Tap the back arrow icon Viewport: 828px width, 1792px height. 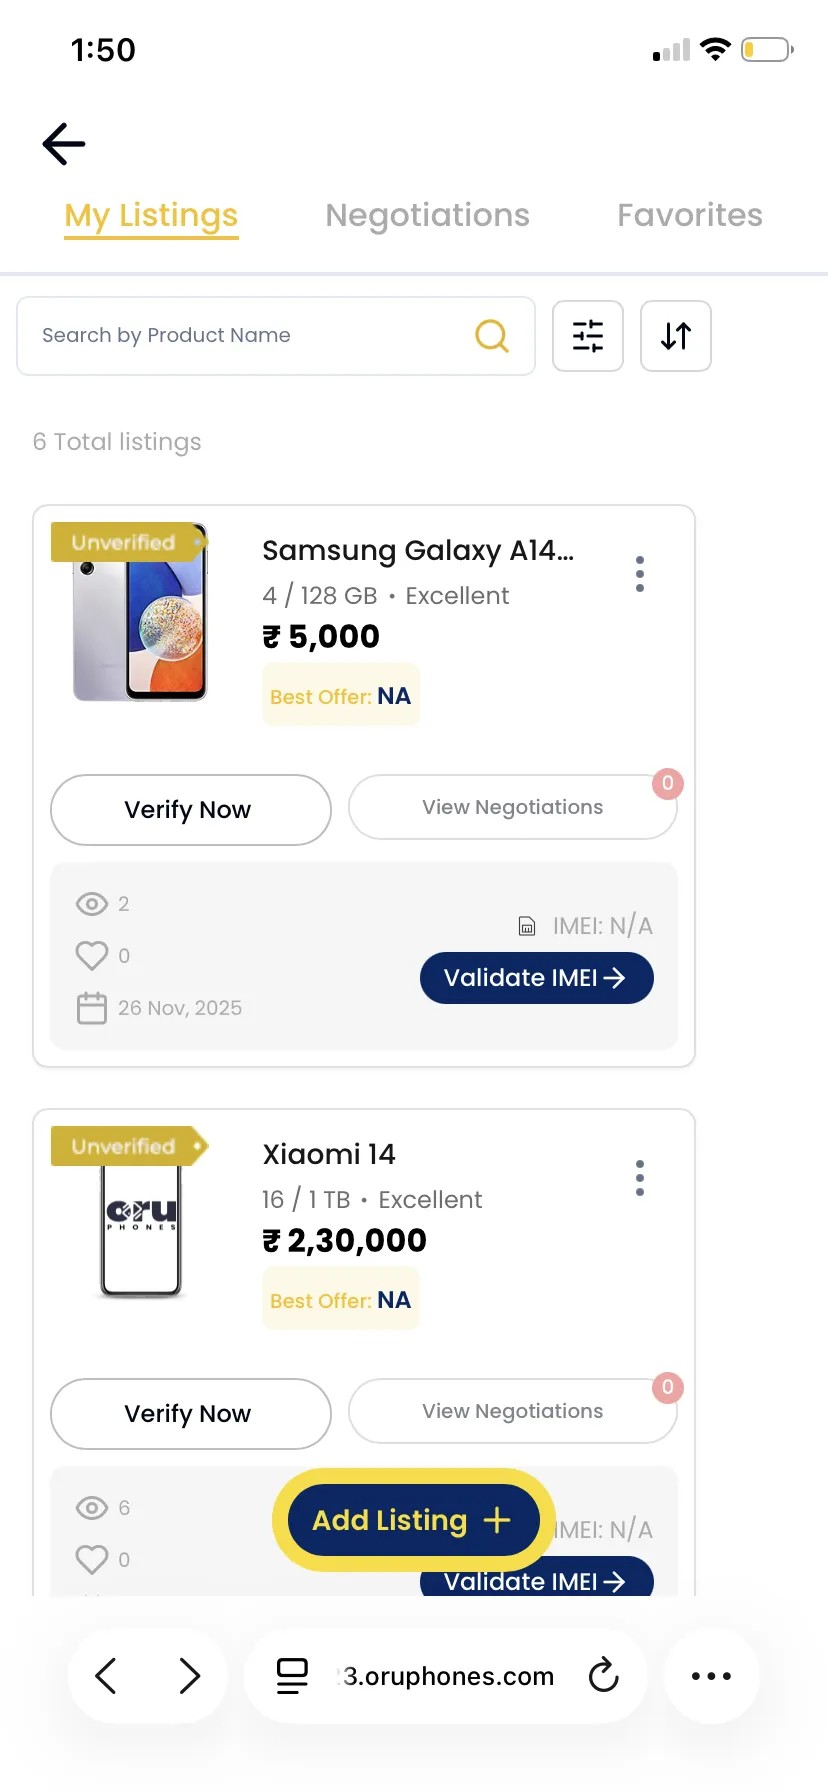pyautogui.click(x=64, y=144)
